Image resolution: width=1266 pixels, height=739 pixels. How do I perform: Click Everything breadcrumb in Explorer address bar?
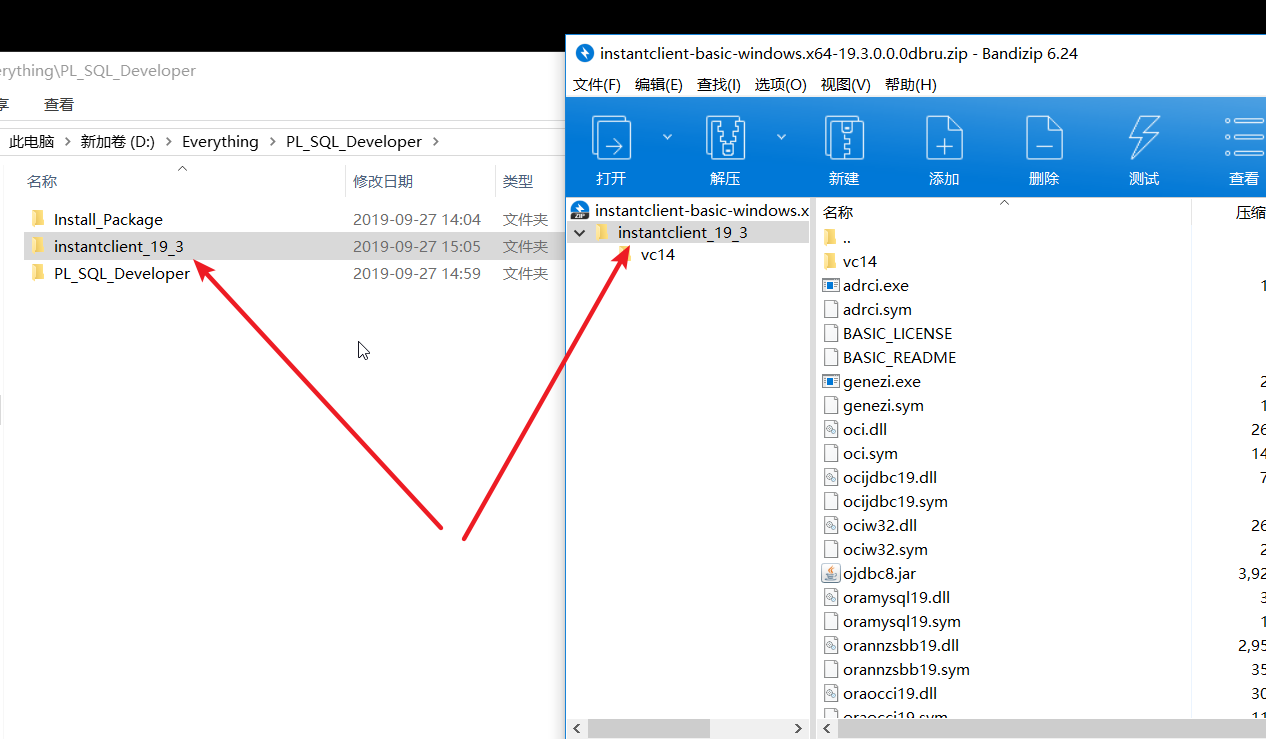point(220,141)
